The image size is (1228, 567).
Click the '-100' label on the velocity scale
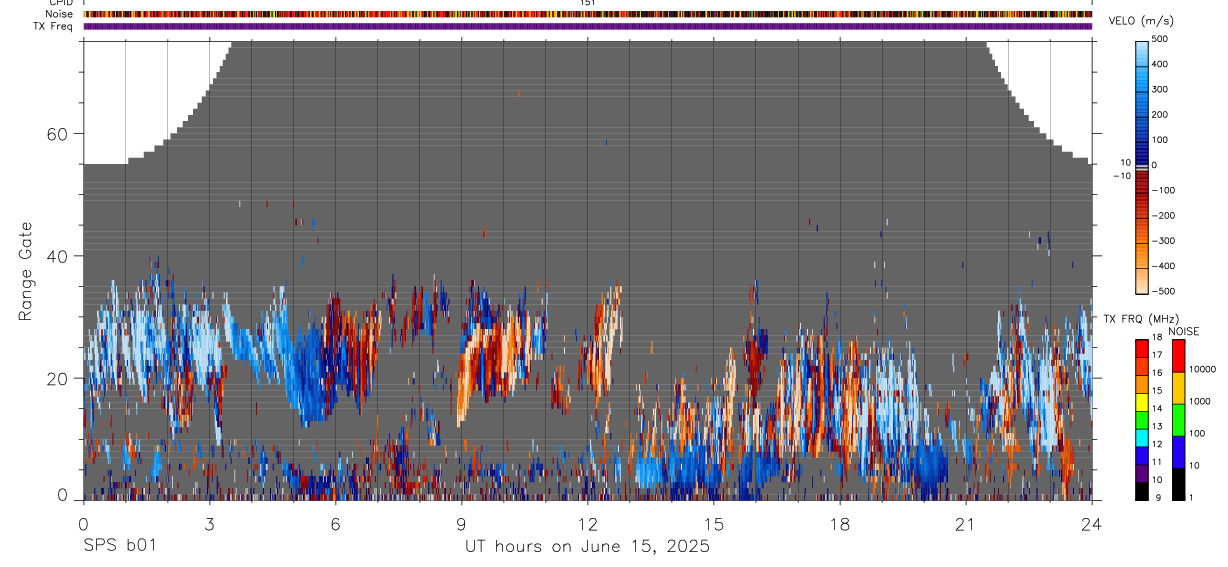coord(1163,190)
